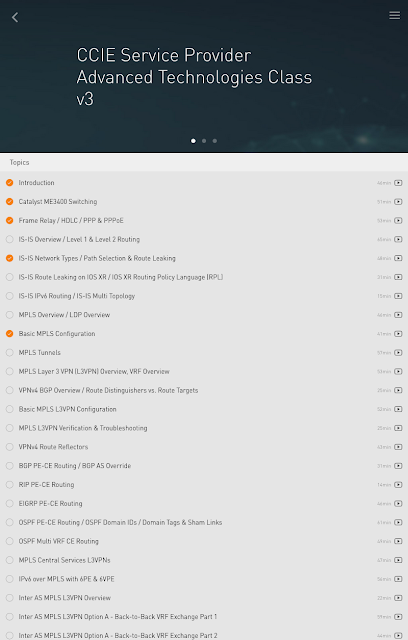Play the Frame Relay / HDLC video icon
Viewport: 408px width, 640px height.
pos(398,220)
